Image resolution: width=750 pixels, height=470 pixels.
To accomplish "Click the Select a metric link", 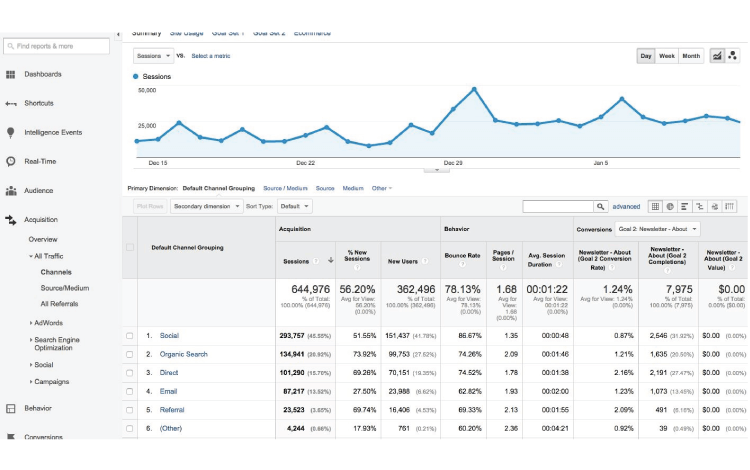I will click(210, 56).
